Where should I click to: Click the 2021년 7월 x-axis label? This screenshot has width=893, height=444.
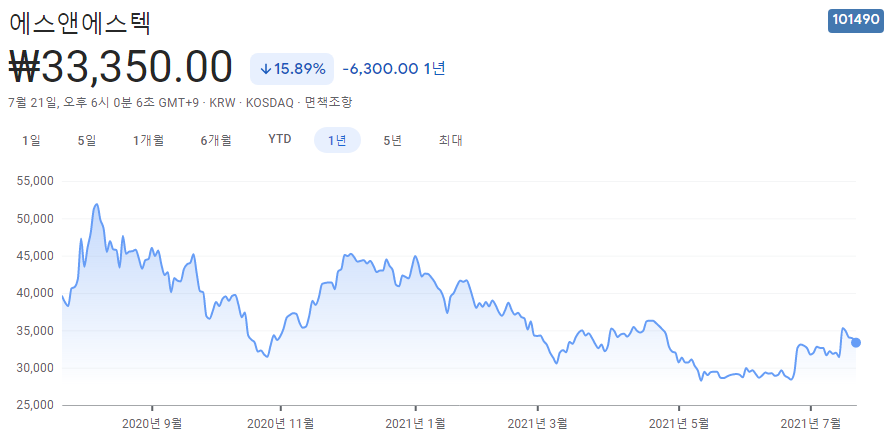(810, 423)
